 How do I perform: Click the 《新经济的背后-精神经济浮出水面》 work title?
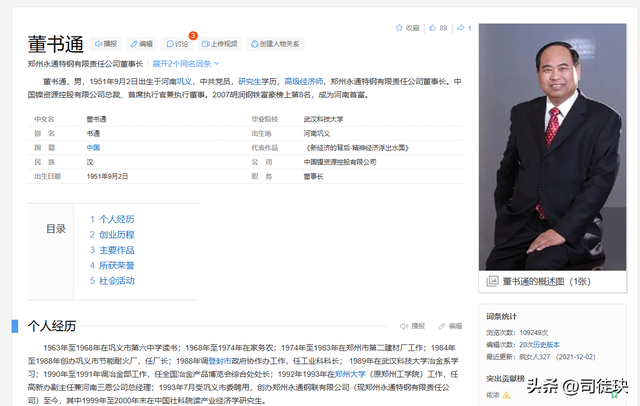(x=357, y=148)
